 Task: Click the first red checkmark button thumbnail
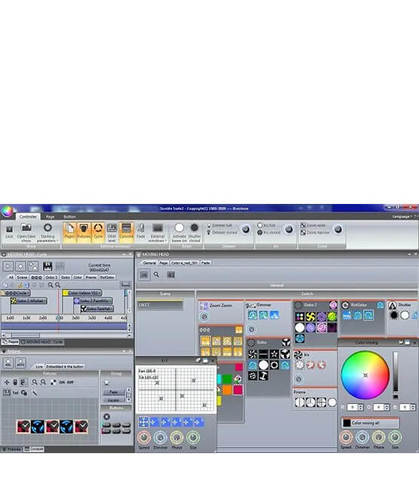pyautogui.click(x=23, y=426)
